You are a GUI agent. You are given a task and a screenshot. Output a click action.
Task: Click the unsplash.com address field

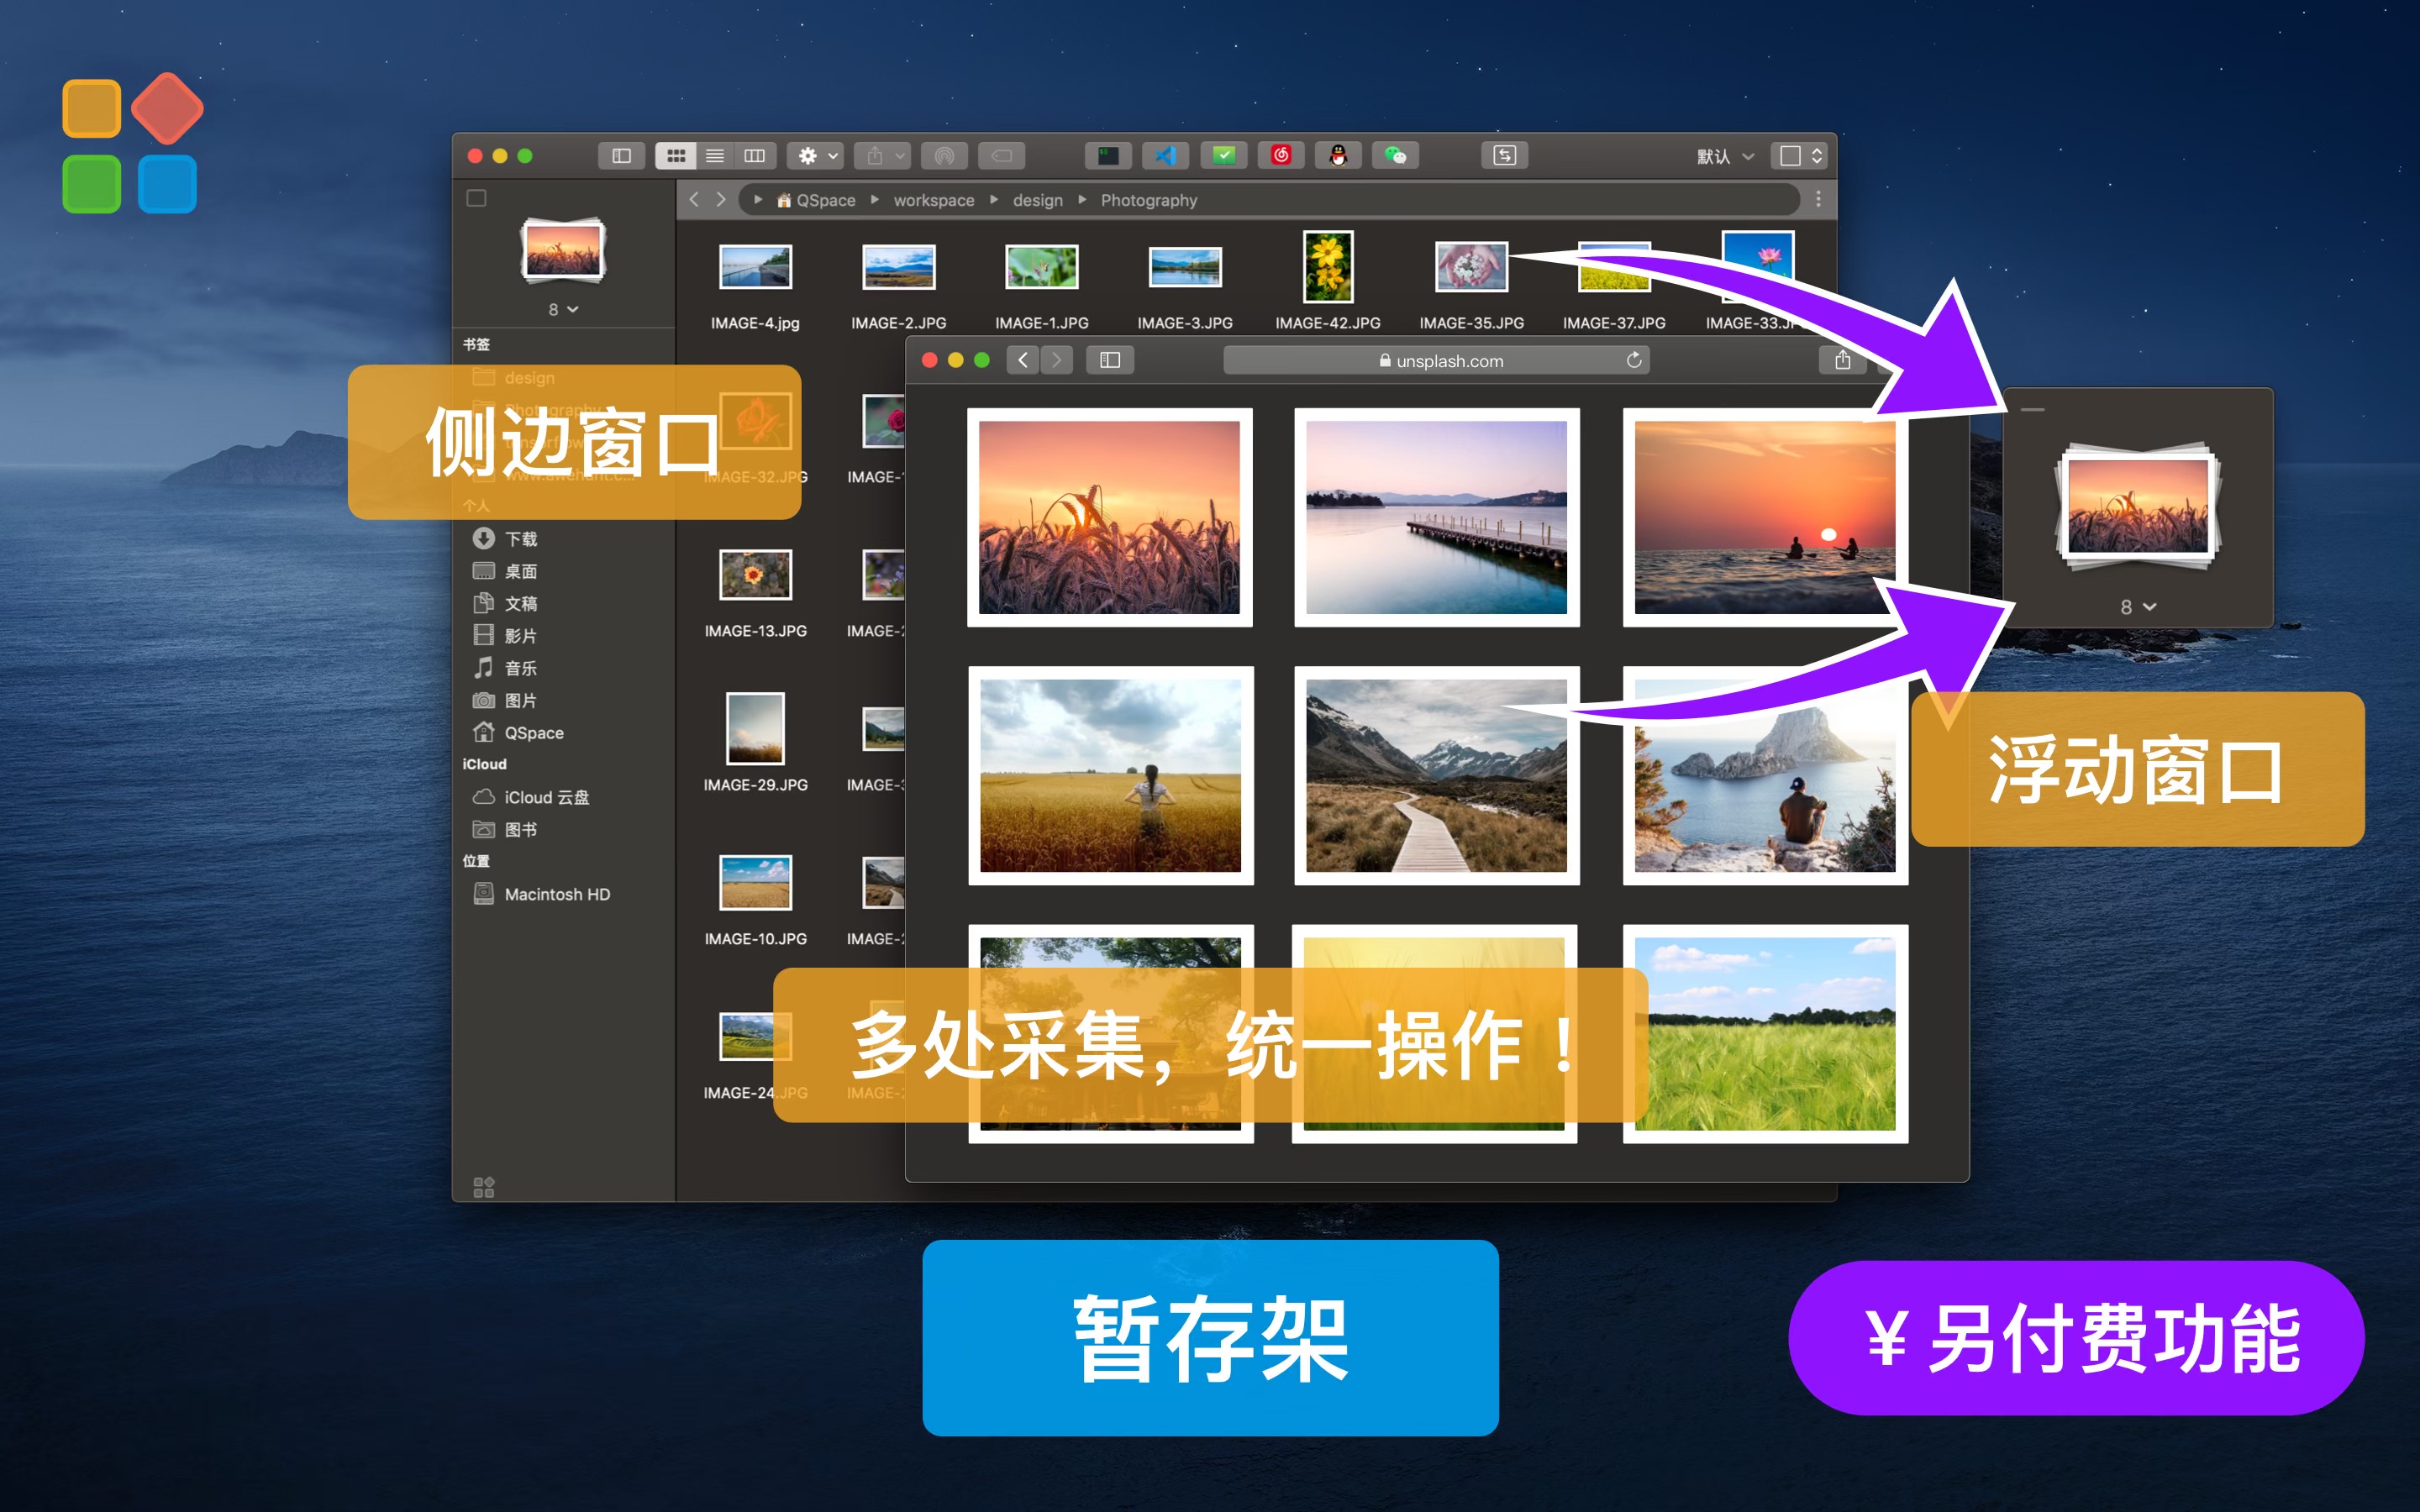pos(1436,360)
